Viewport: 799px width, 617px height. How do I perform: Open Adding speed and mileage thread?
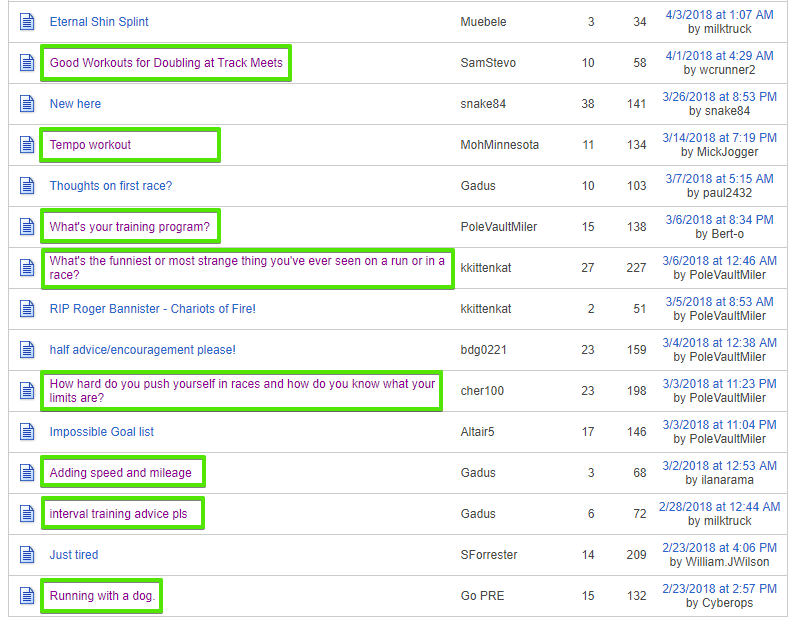(120, 473)
